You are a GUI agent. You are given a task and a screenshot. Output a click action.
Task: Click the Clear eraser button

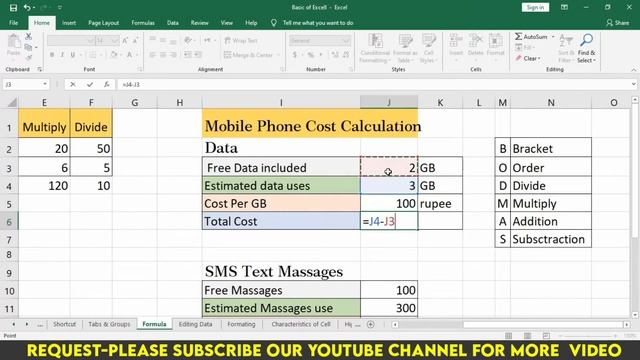[527, 58]
